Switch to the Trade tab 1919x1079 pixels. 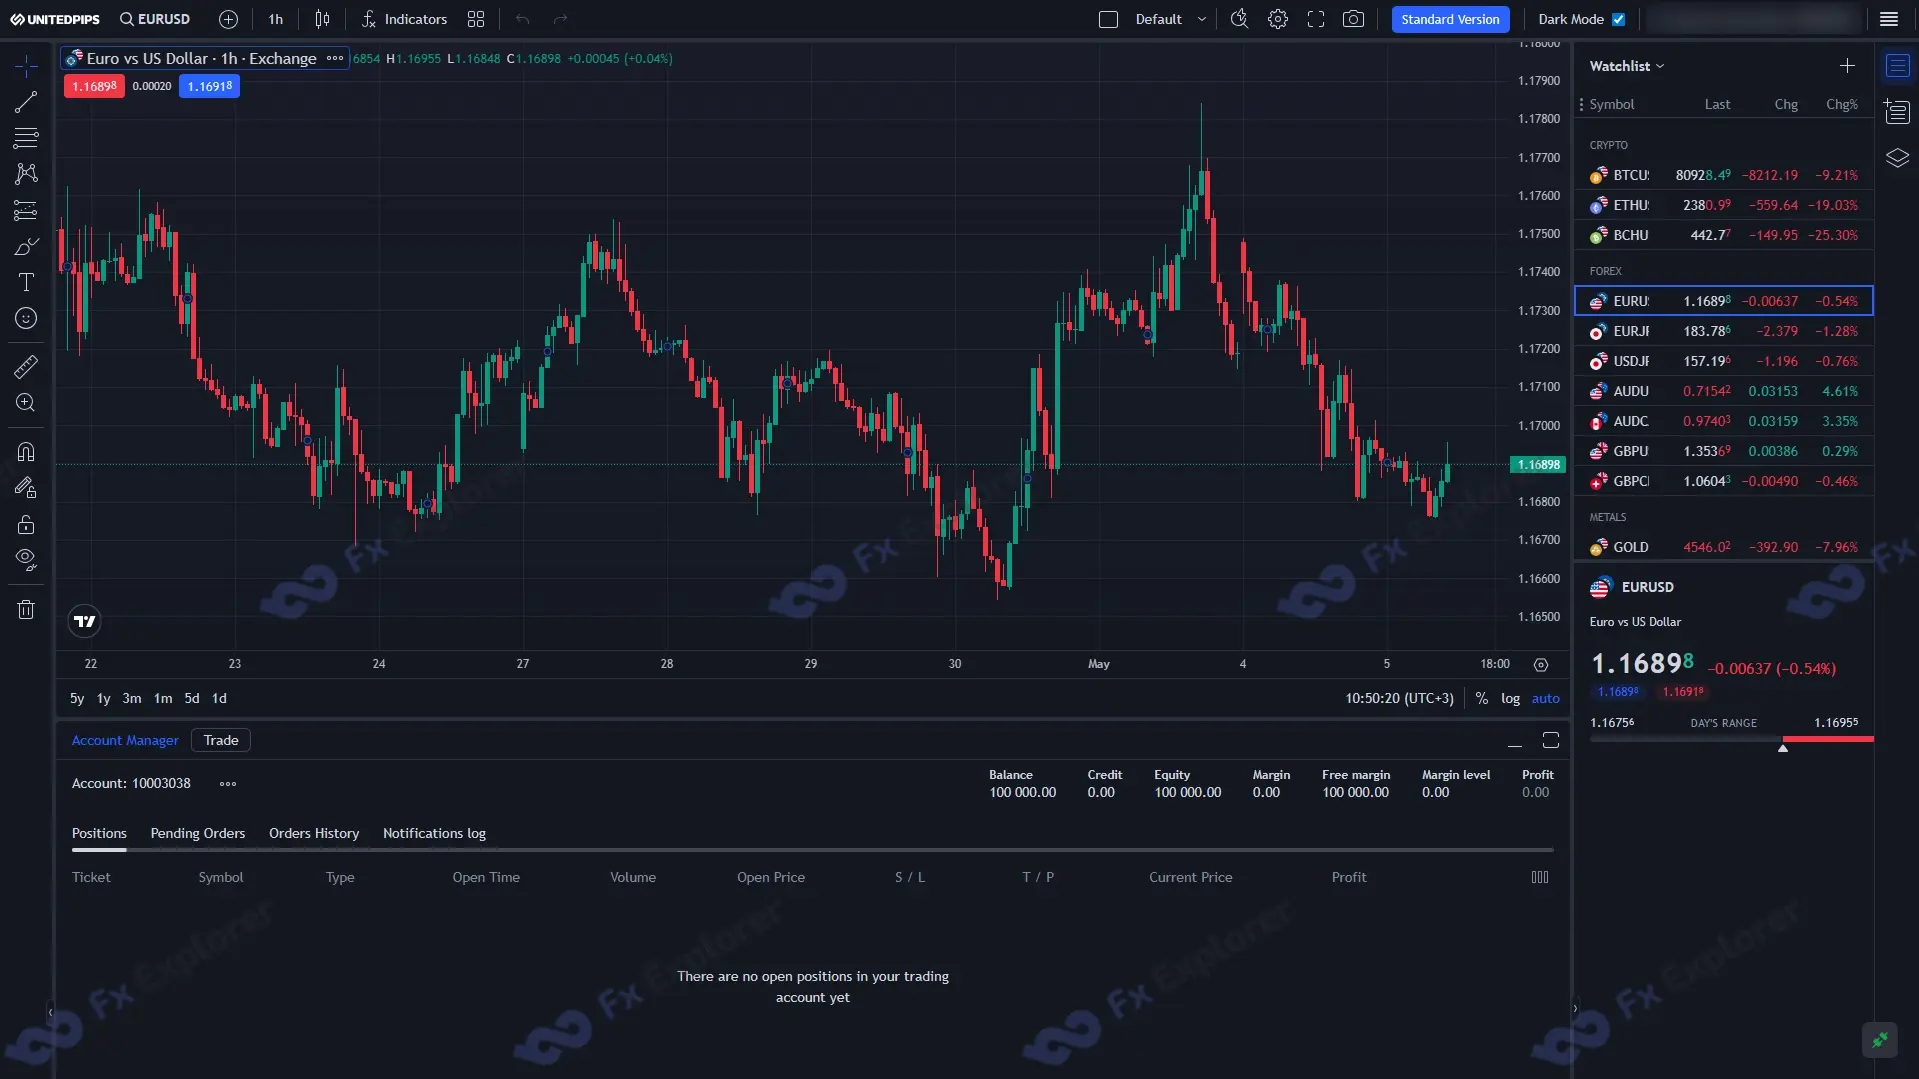pos(221,740)
